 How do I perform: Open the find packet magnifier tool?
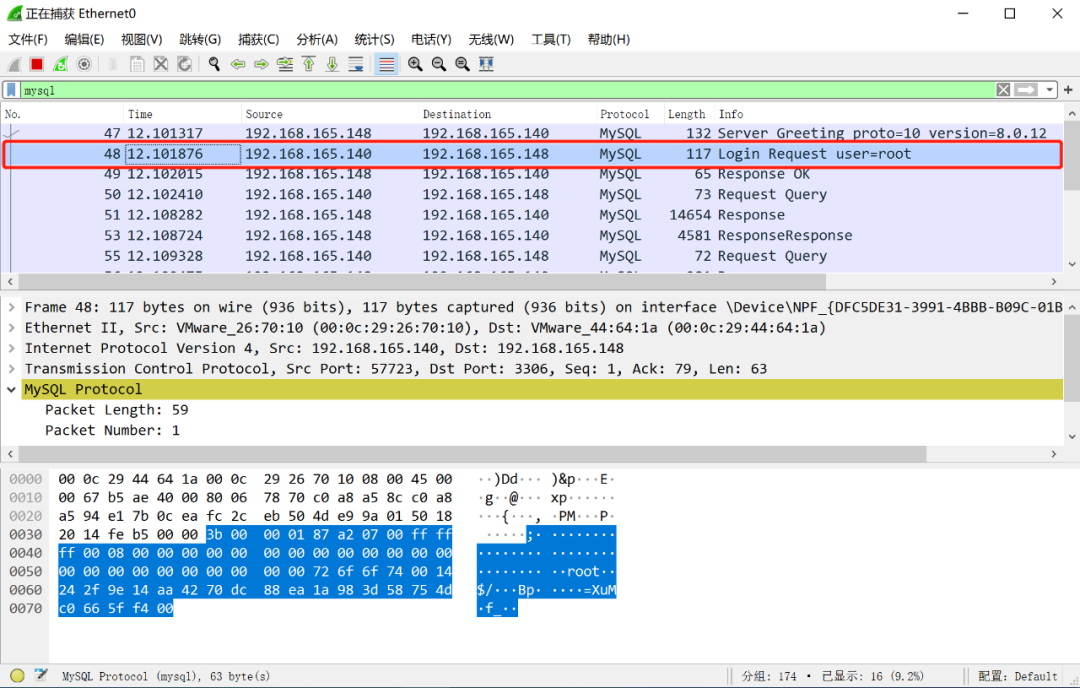[214, 64]
